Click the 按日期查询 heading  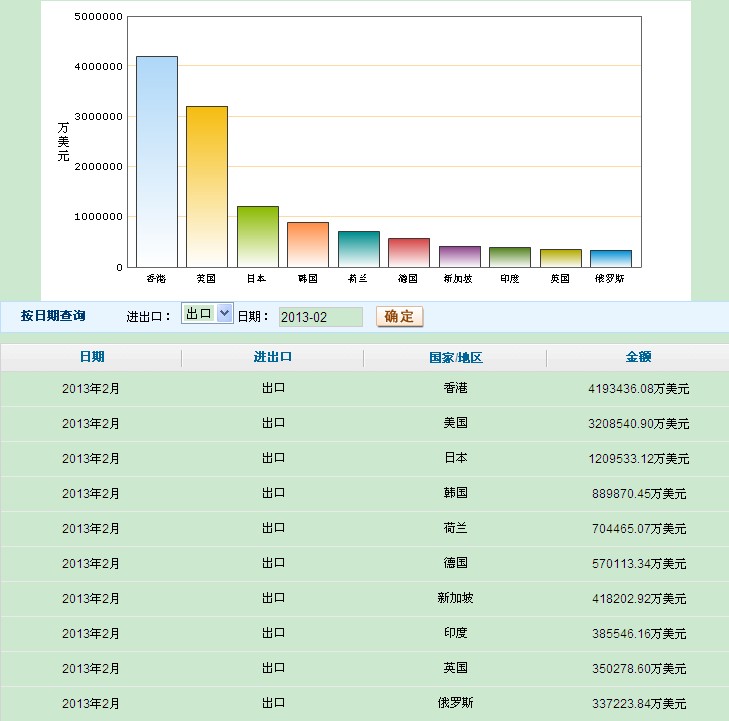[53, 316]
